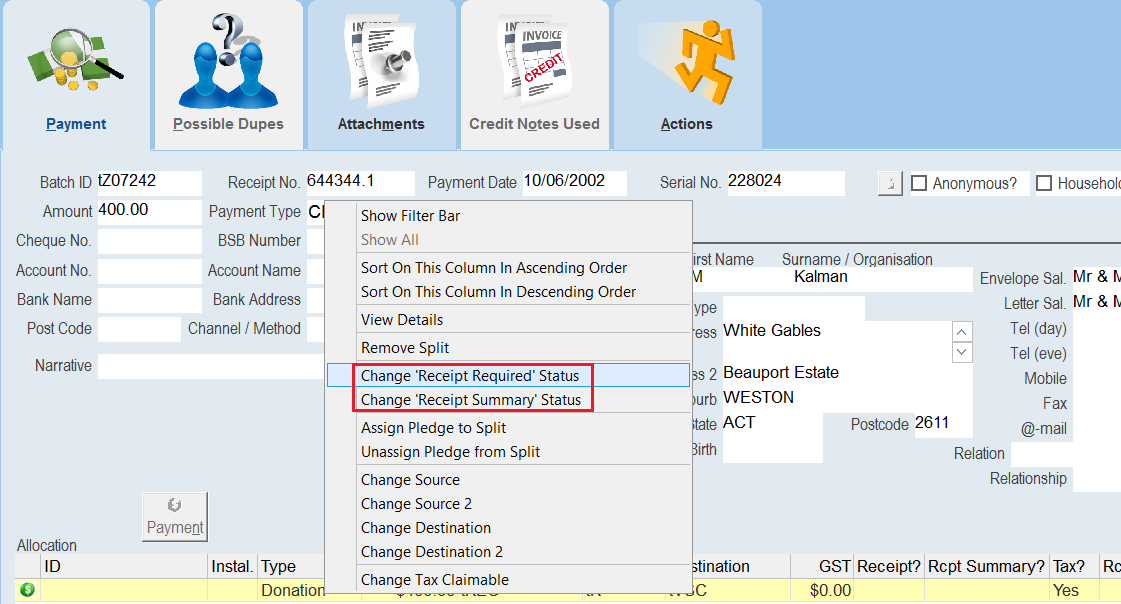Click the Postcode field 2611
Viewport: 1121px width, 604px height.
pos(943,423)
